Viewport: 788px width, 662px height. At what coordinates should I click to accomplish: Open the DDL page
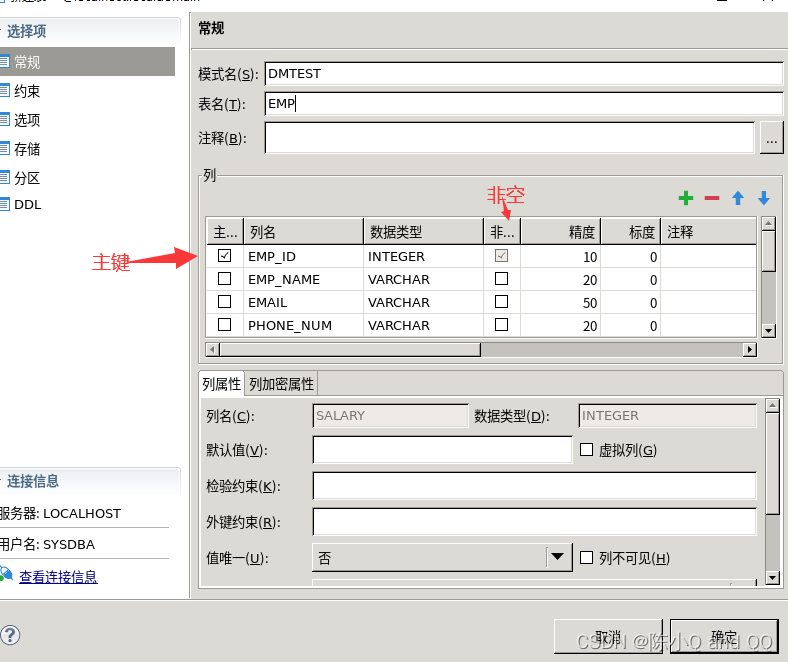click(x=28, y=205)
